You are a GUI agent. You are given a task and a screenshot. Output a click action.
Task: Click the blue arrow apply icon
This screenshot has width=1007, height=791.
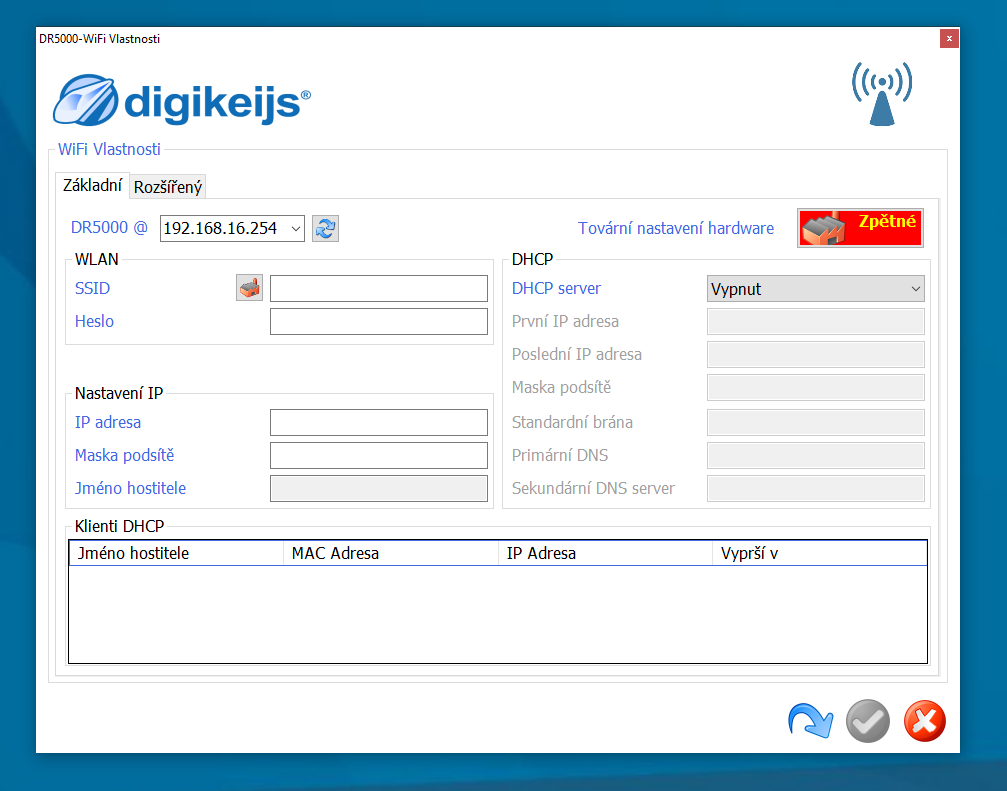tap(810, 721)
